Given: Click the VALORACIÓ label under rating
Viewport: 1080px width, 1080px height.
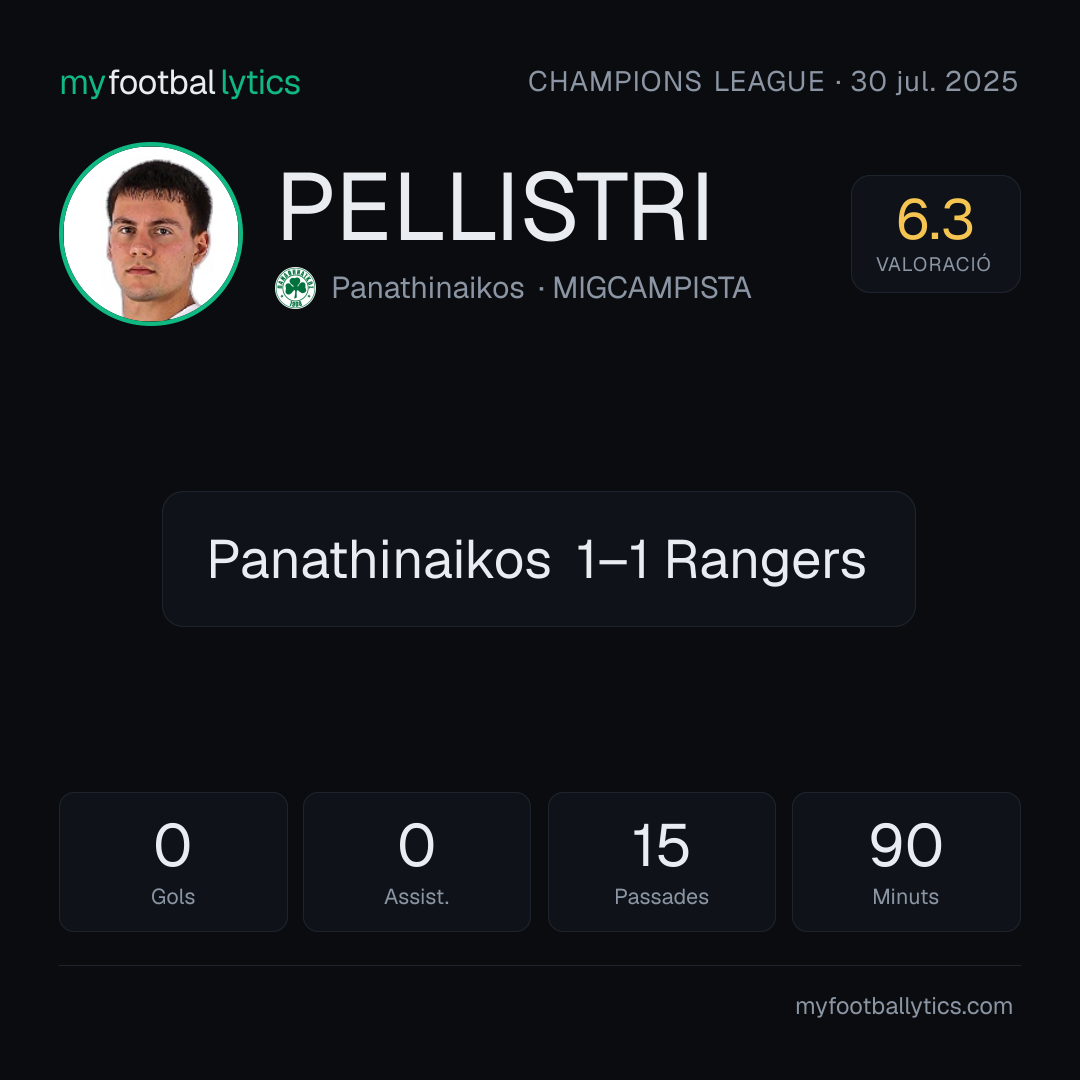Looking at the screenshot, I should pos(933,264).
